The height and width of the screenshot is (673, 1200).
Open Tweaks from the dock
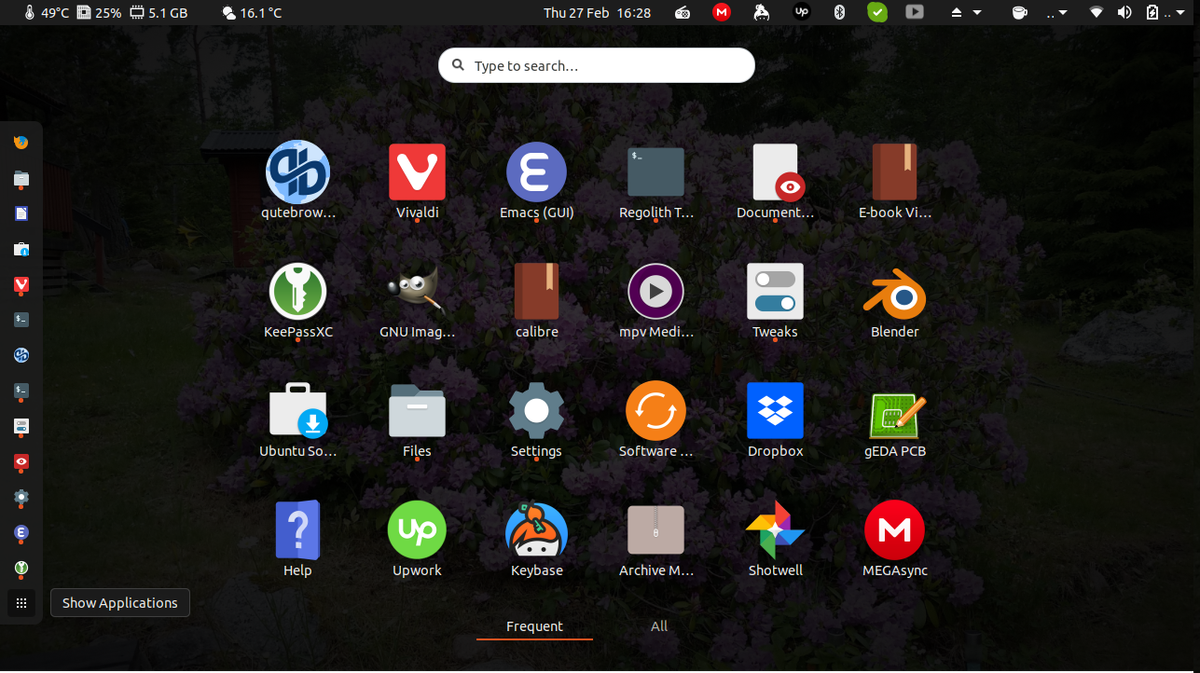point(21,426)
